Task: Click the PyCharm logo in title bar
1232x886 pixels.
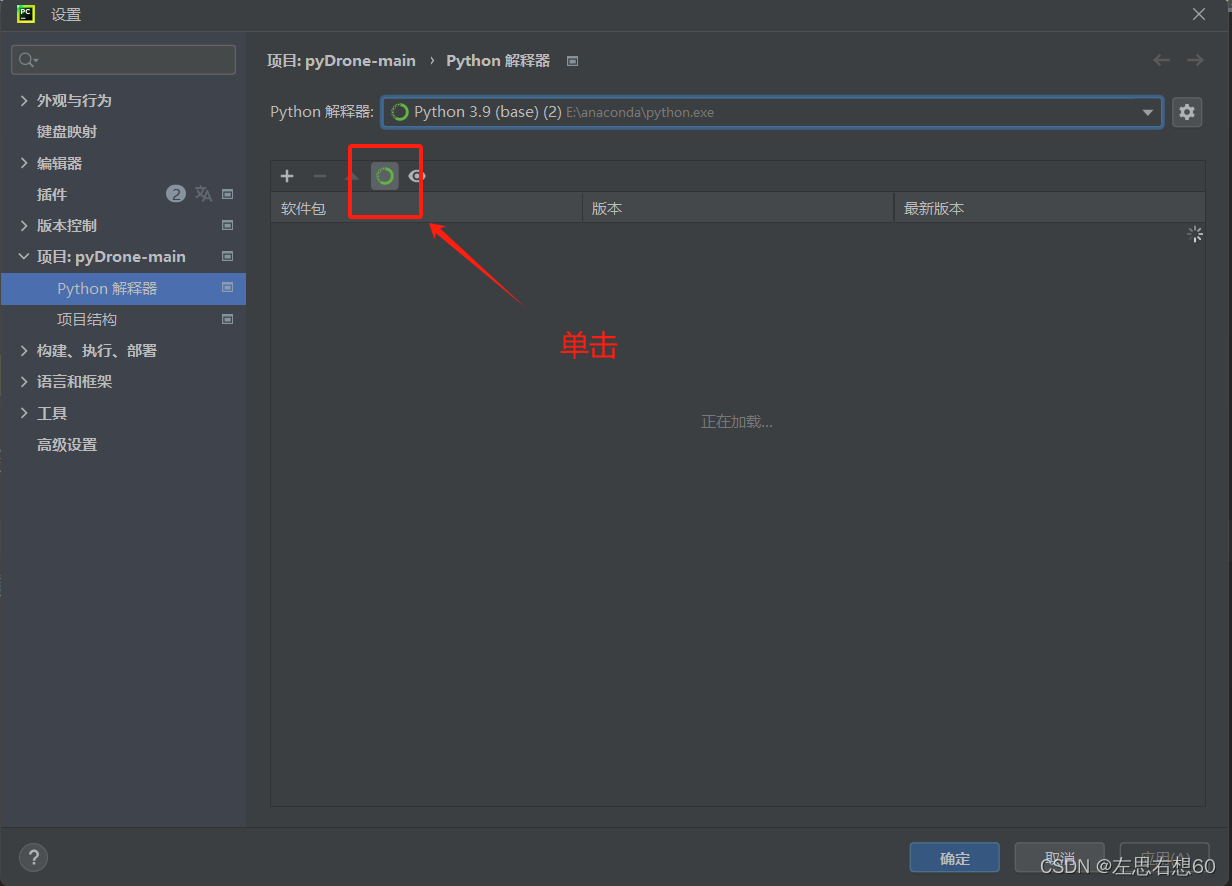Action: [x=26, y=14]
